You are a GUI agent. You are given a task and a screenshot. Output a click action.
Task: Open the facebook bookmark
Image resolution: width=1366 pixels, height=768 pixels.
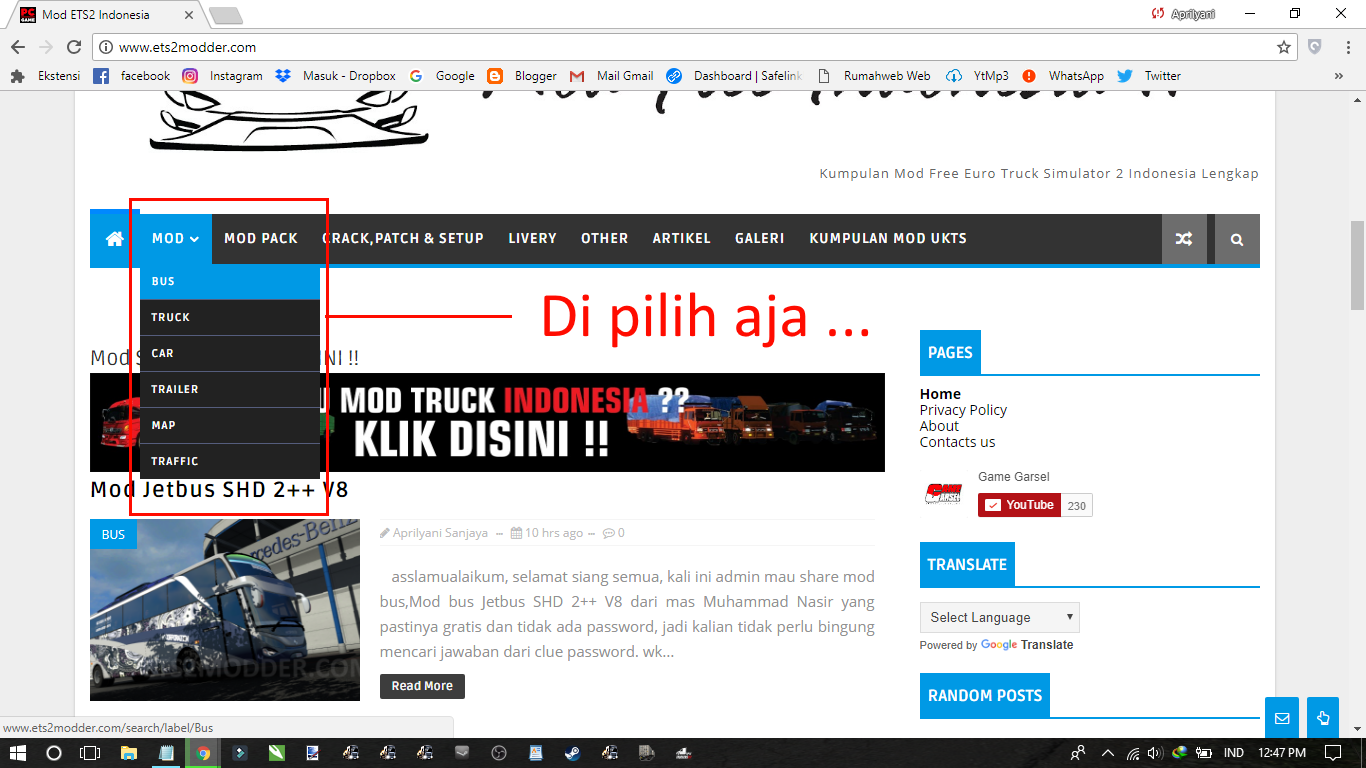[x=131, y=76]
